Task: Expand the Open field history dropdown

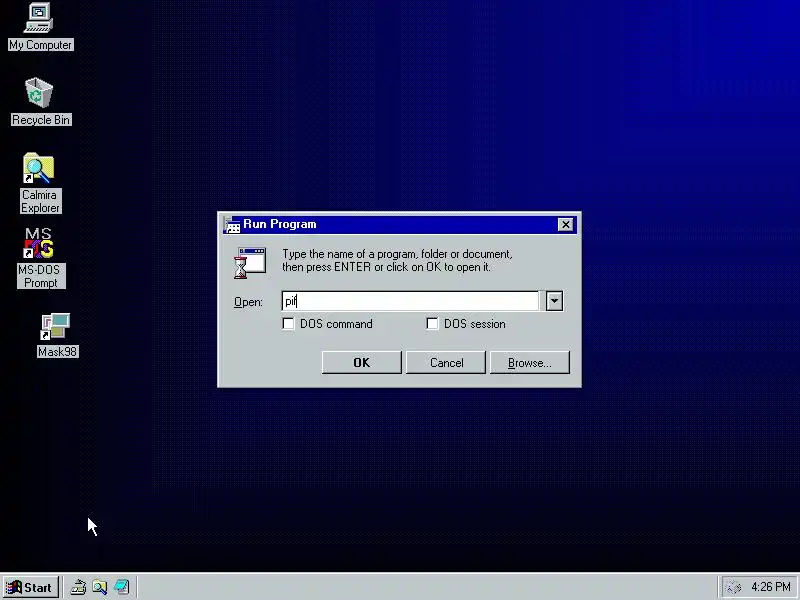Action: click(x=554, y=301)
